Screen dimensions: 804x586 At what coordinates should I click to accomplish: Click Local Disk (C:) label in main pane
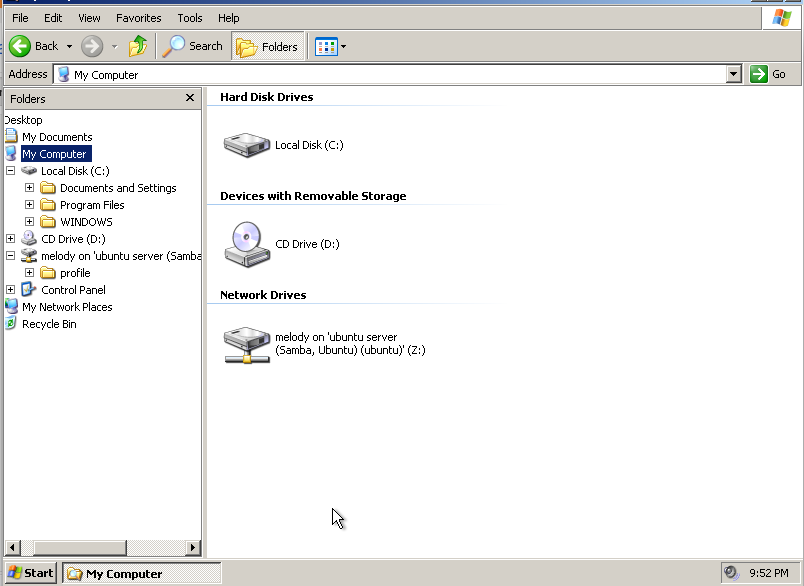pos(309,145)
